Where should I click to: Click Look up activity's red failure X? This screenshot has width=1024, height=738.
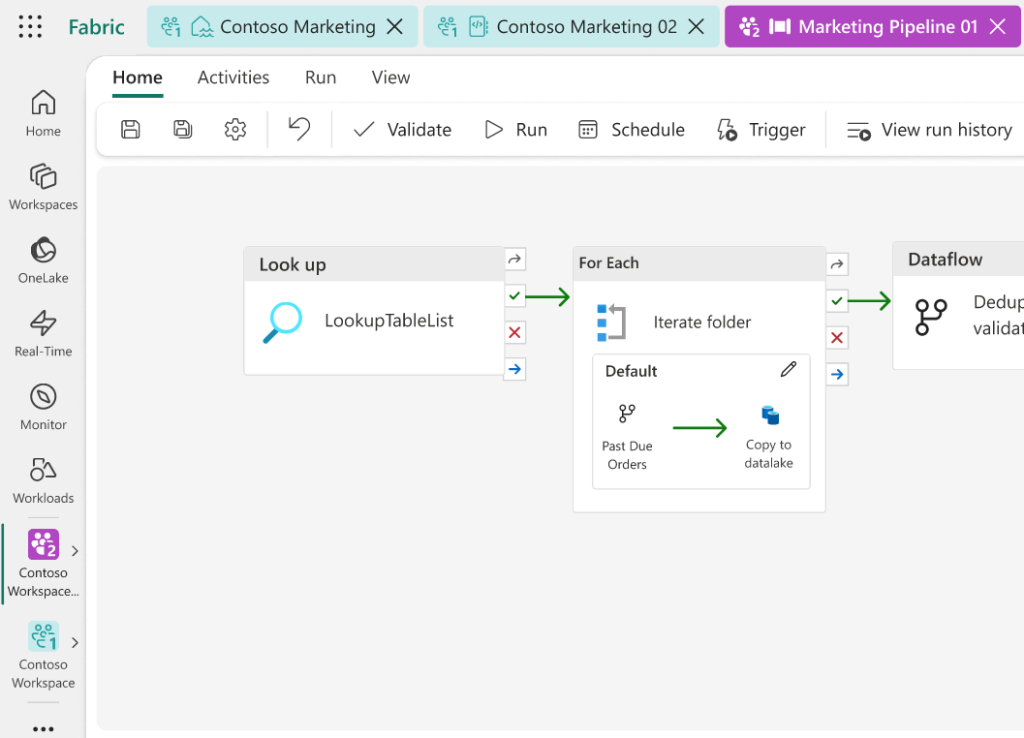pyautogui.click(x=515, y=333)
